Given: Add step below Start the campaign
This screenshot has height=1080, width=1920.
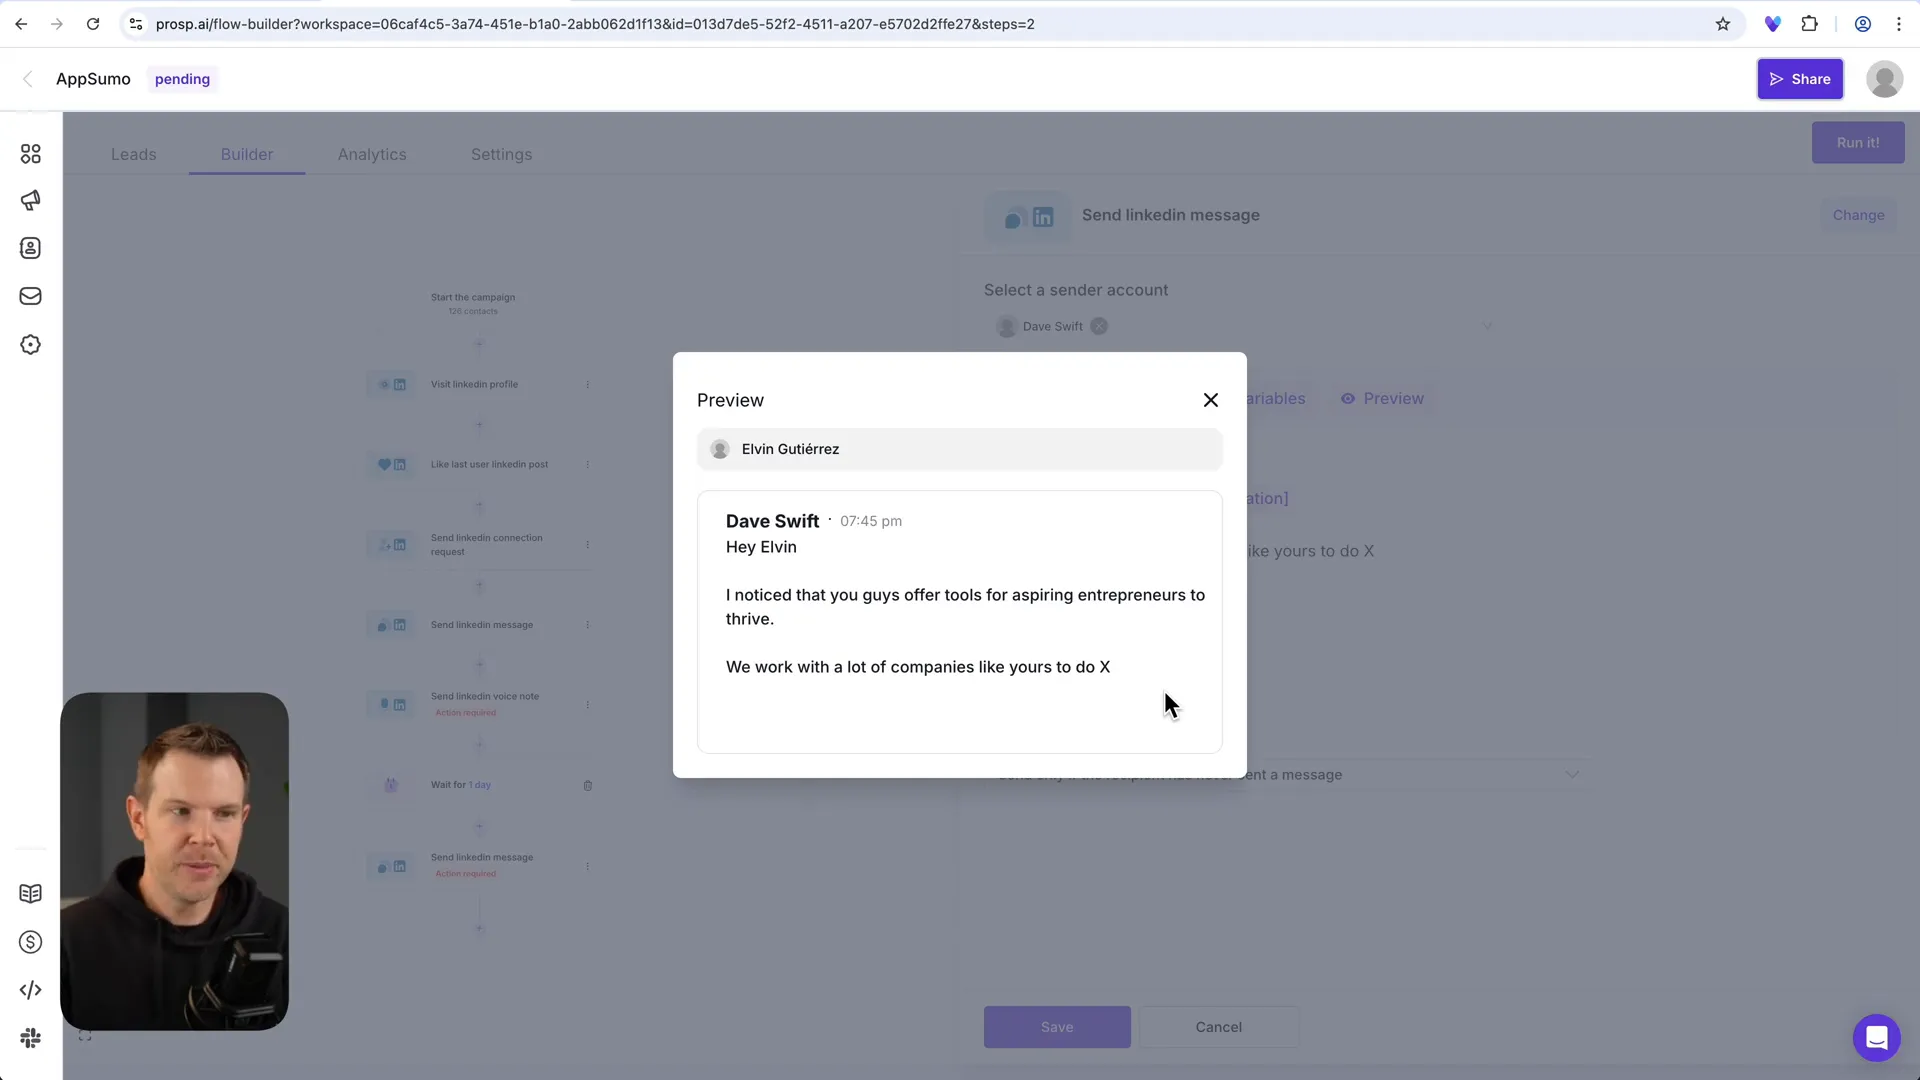Looking at the screenshot, I should [x=479, y=344].
